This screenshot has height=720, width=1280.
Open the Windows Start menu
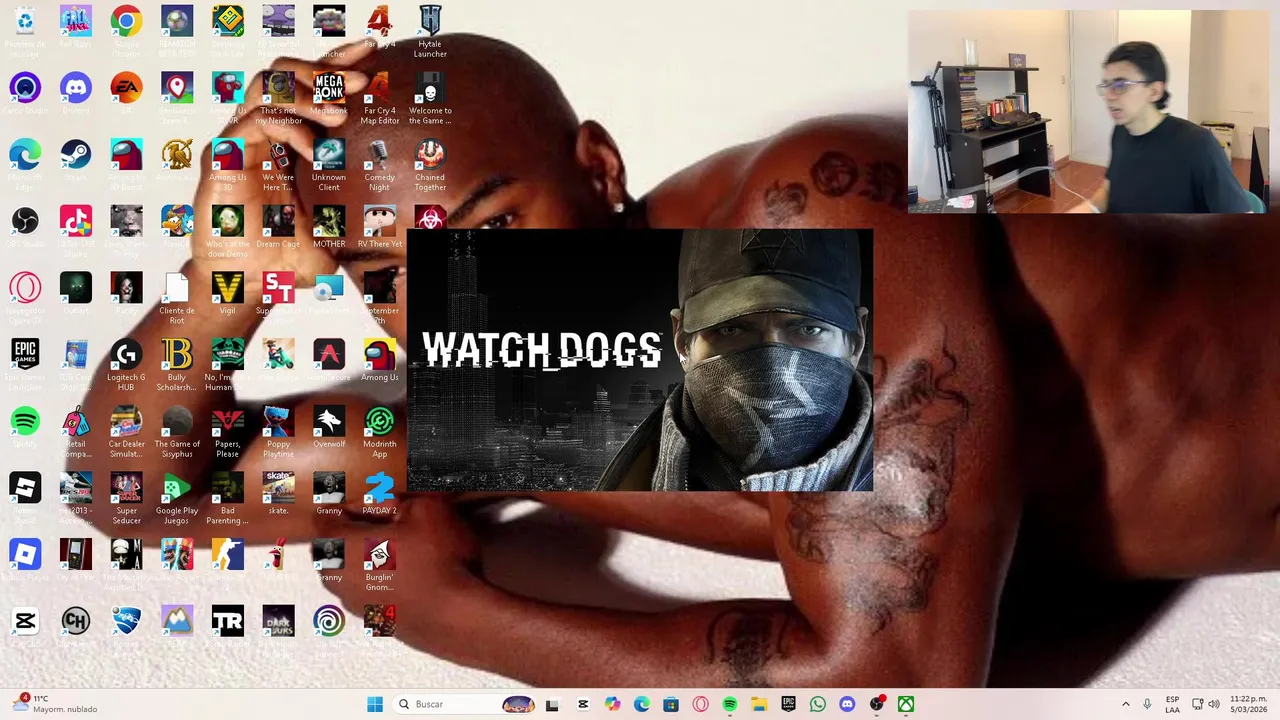pos(375,704)
